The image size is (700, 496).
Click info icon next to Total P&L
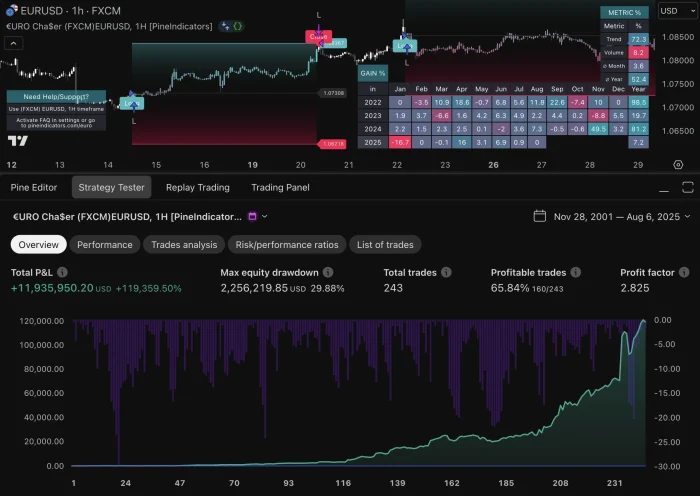(63, 272)
